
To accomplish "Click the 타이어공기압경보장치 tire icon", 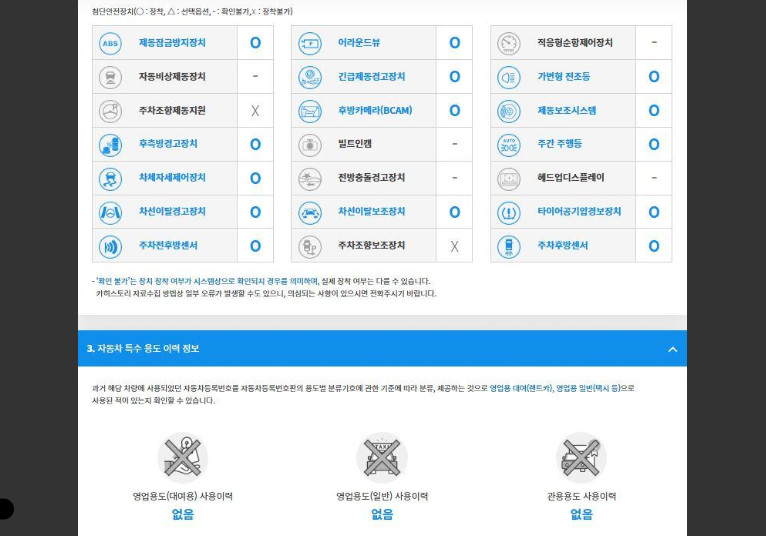I will click(509, 213).
